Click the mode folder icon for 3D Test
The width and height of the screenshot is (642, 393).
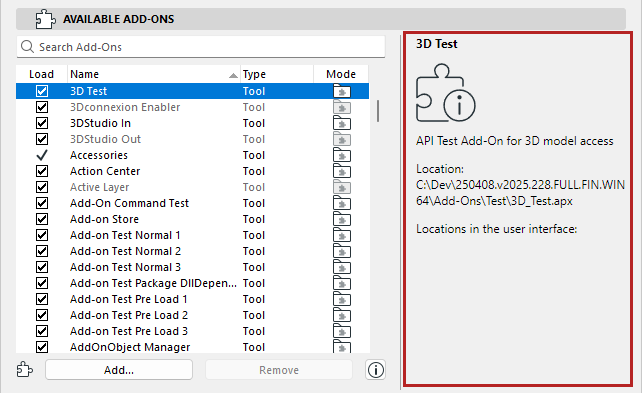342,91
